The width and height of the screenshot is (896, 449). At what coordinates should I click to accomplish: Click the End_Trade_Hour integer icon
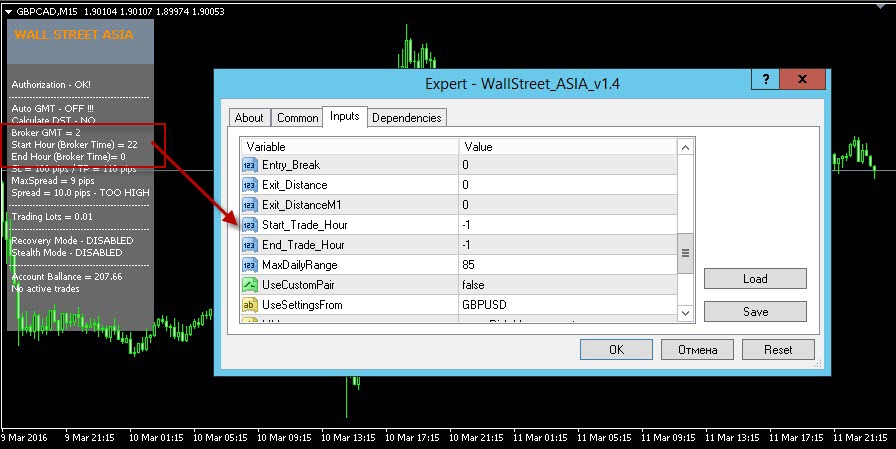(250, 245)
